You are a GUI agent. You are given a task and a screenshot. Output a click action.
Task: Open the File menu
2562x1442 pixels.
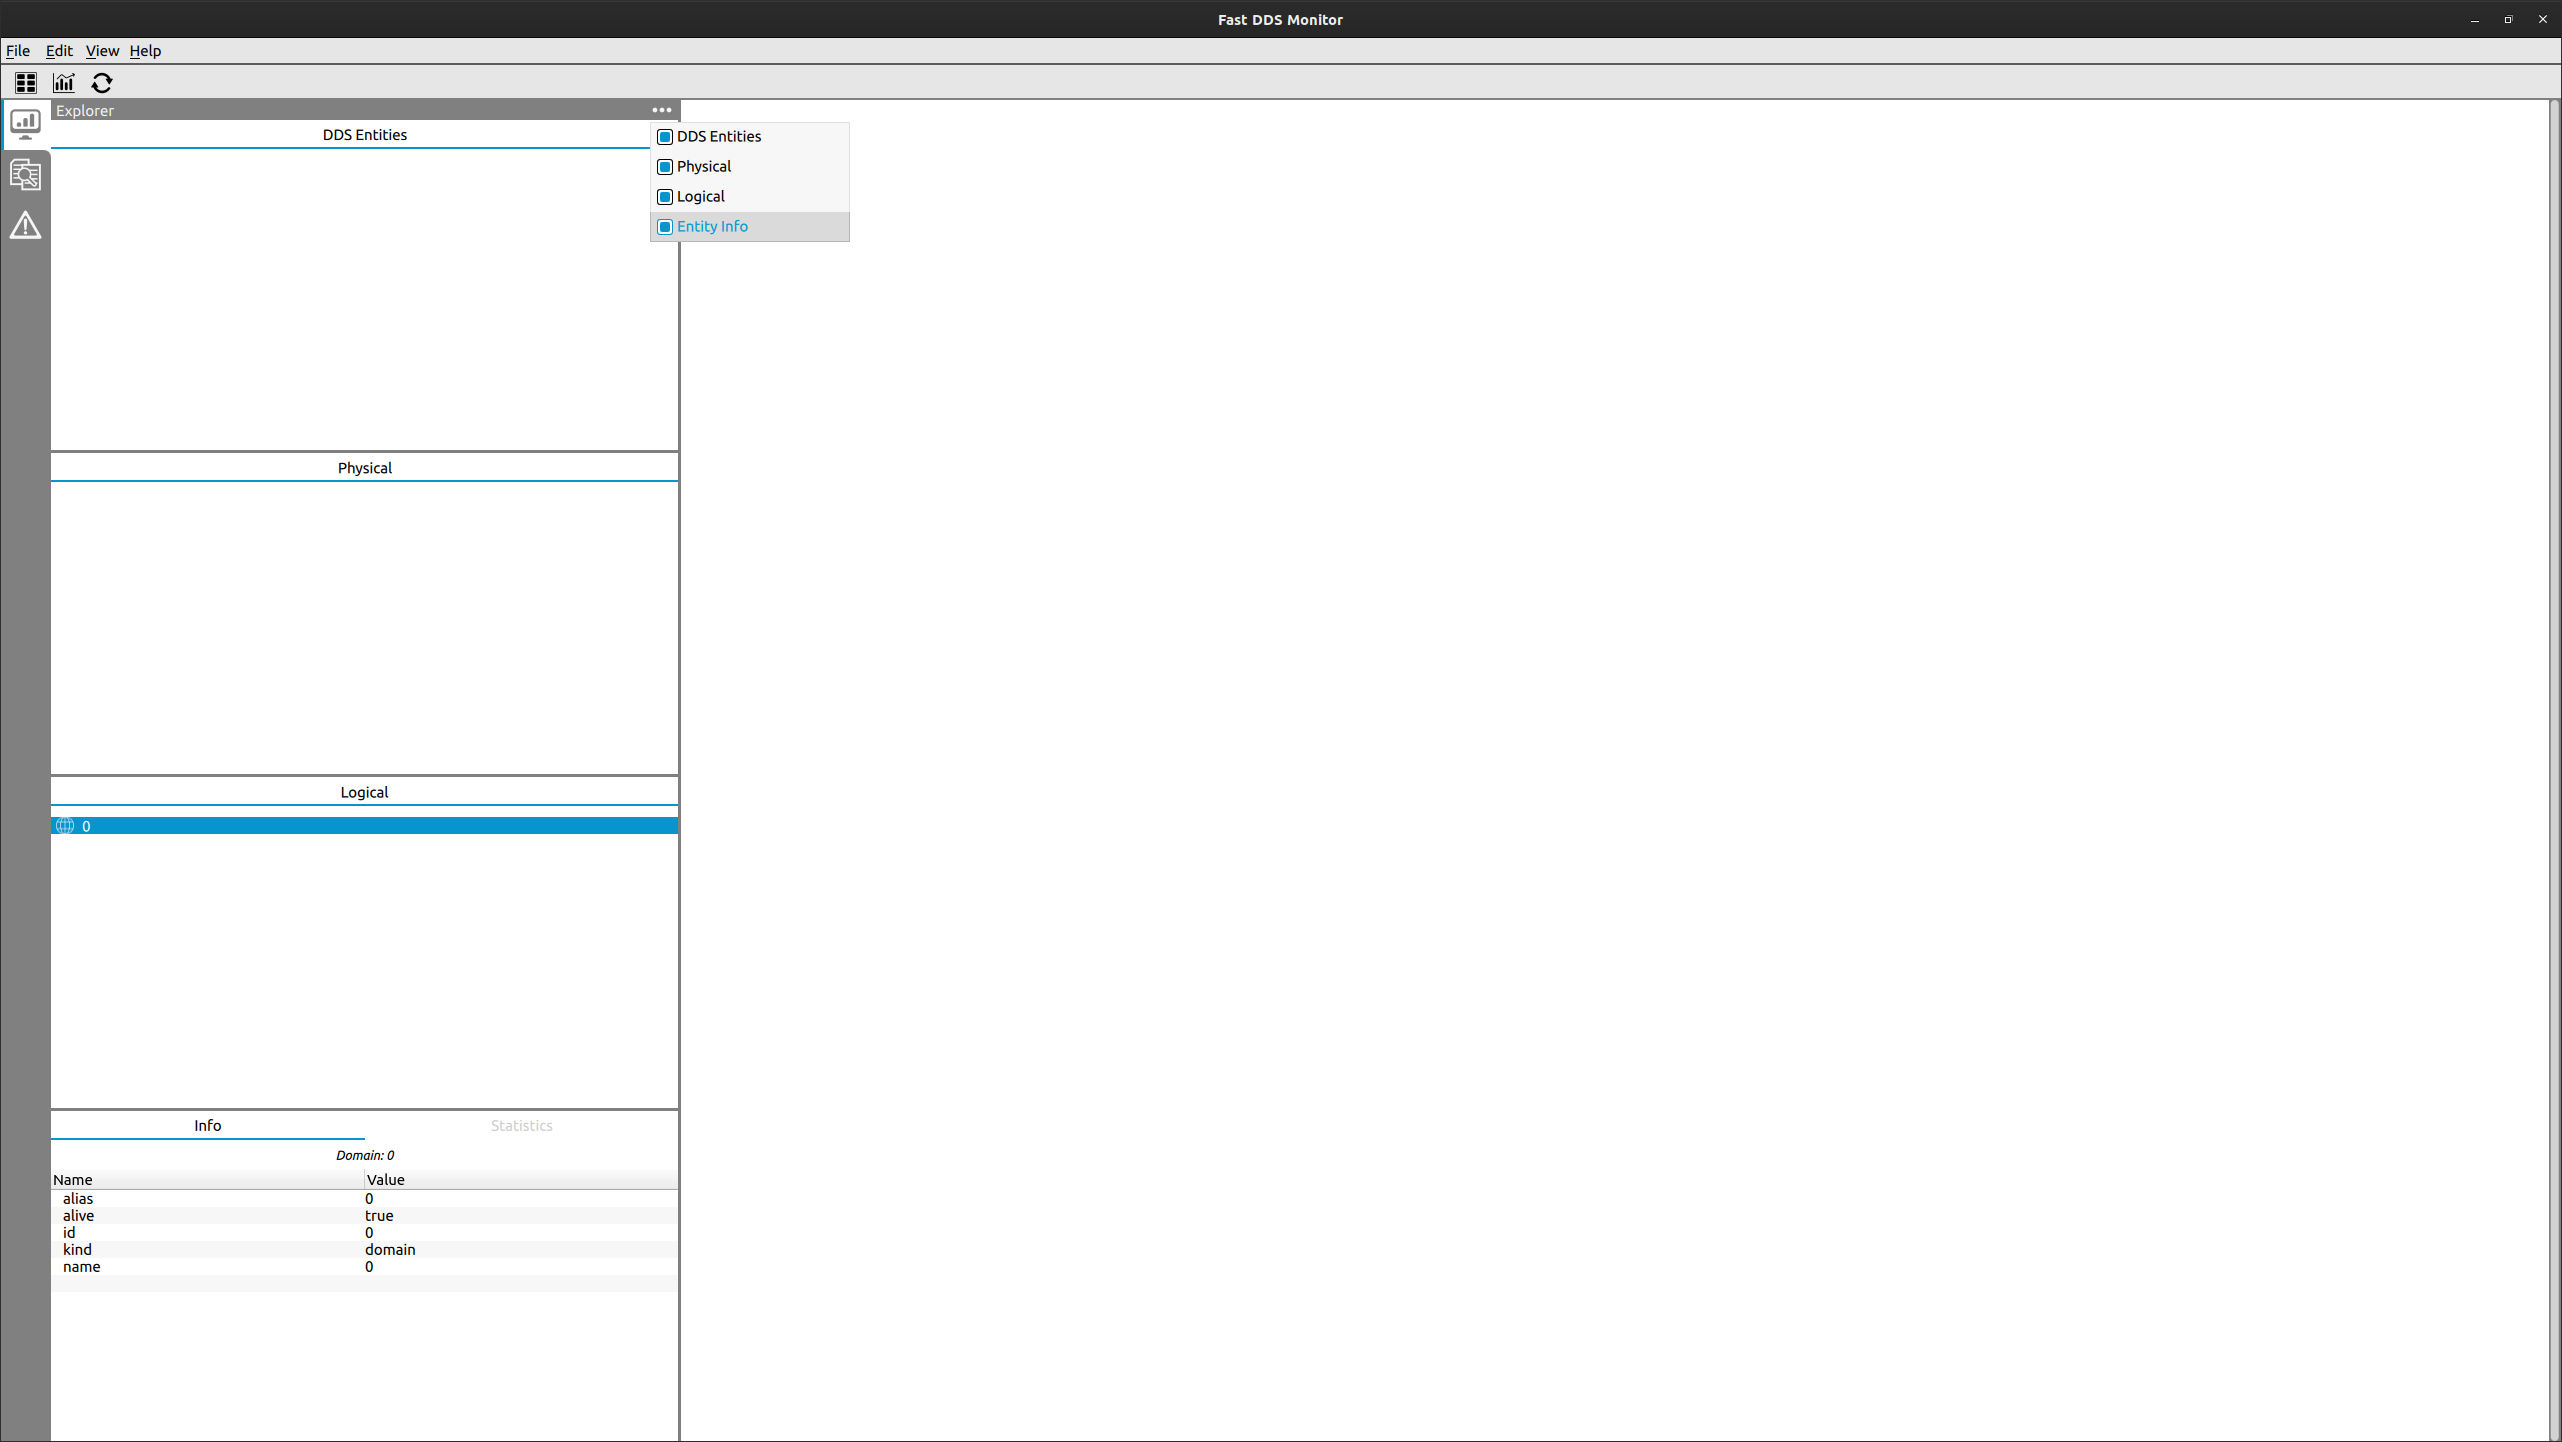(x=18, y=51)
